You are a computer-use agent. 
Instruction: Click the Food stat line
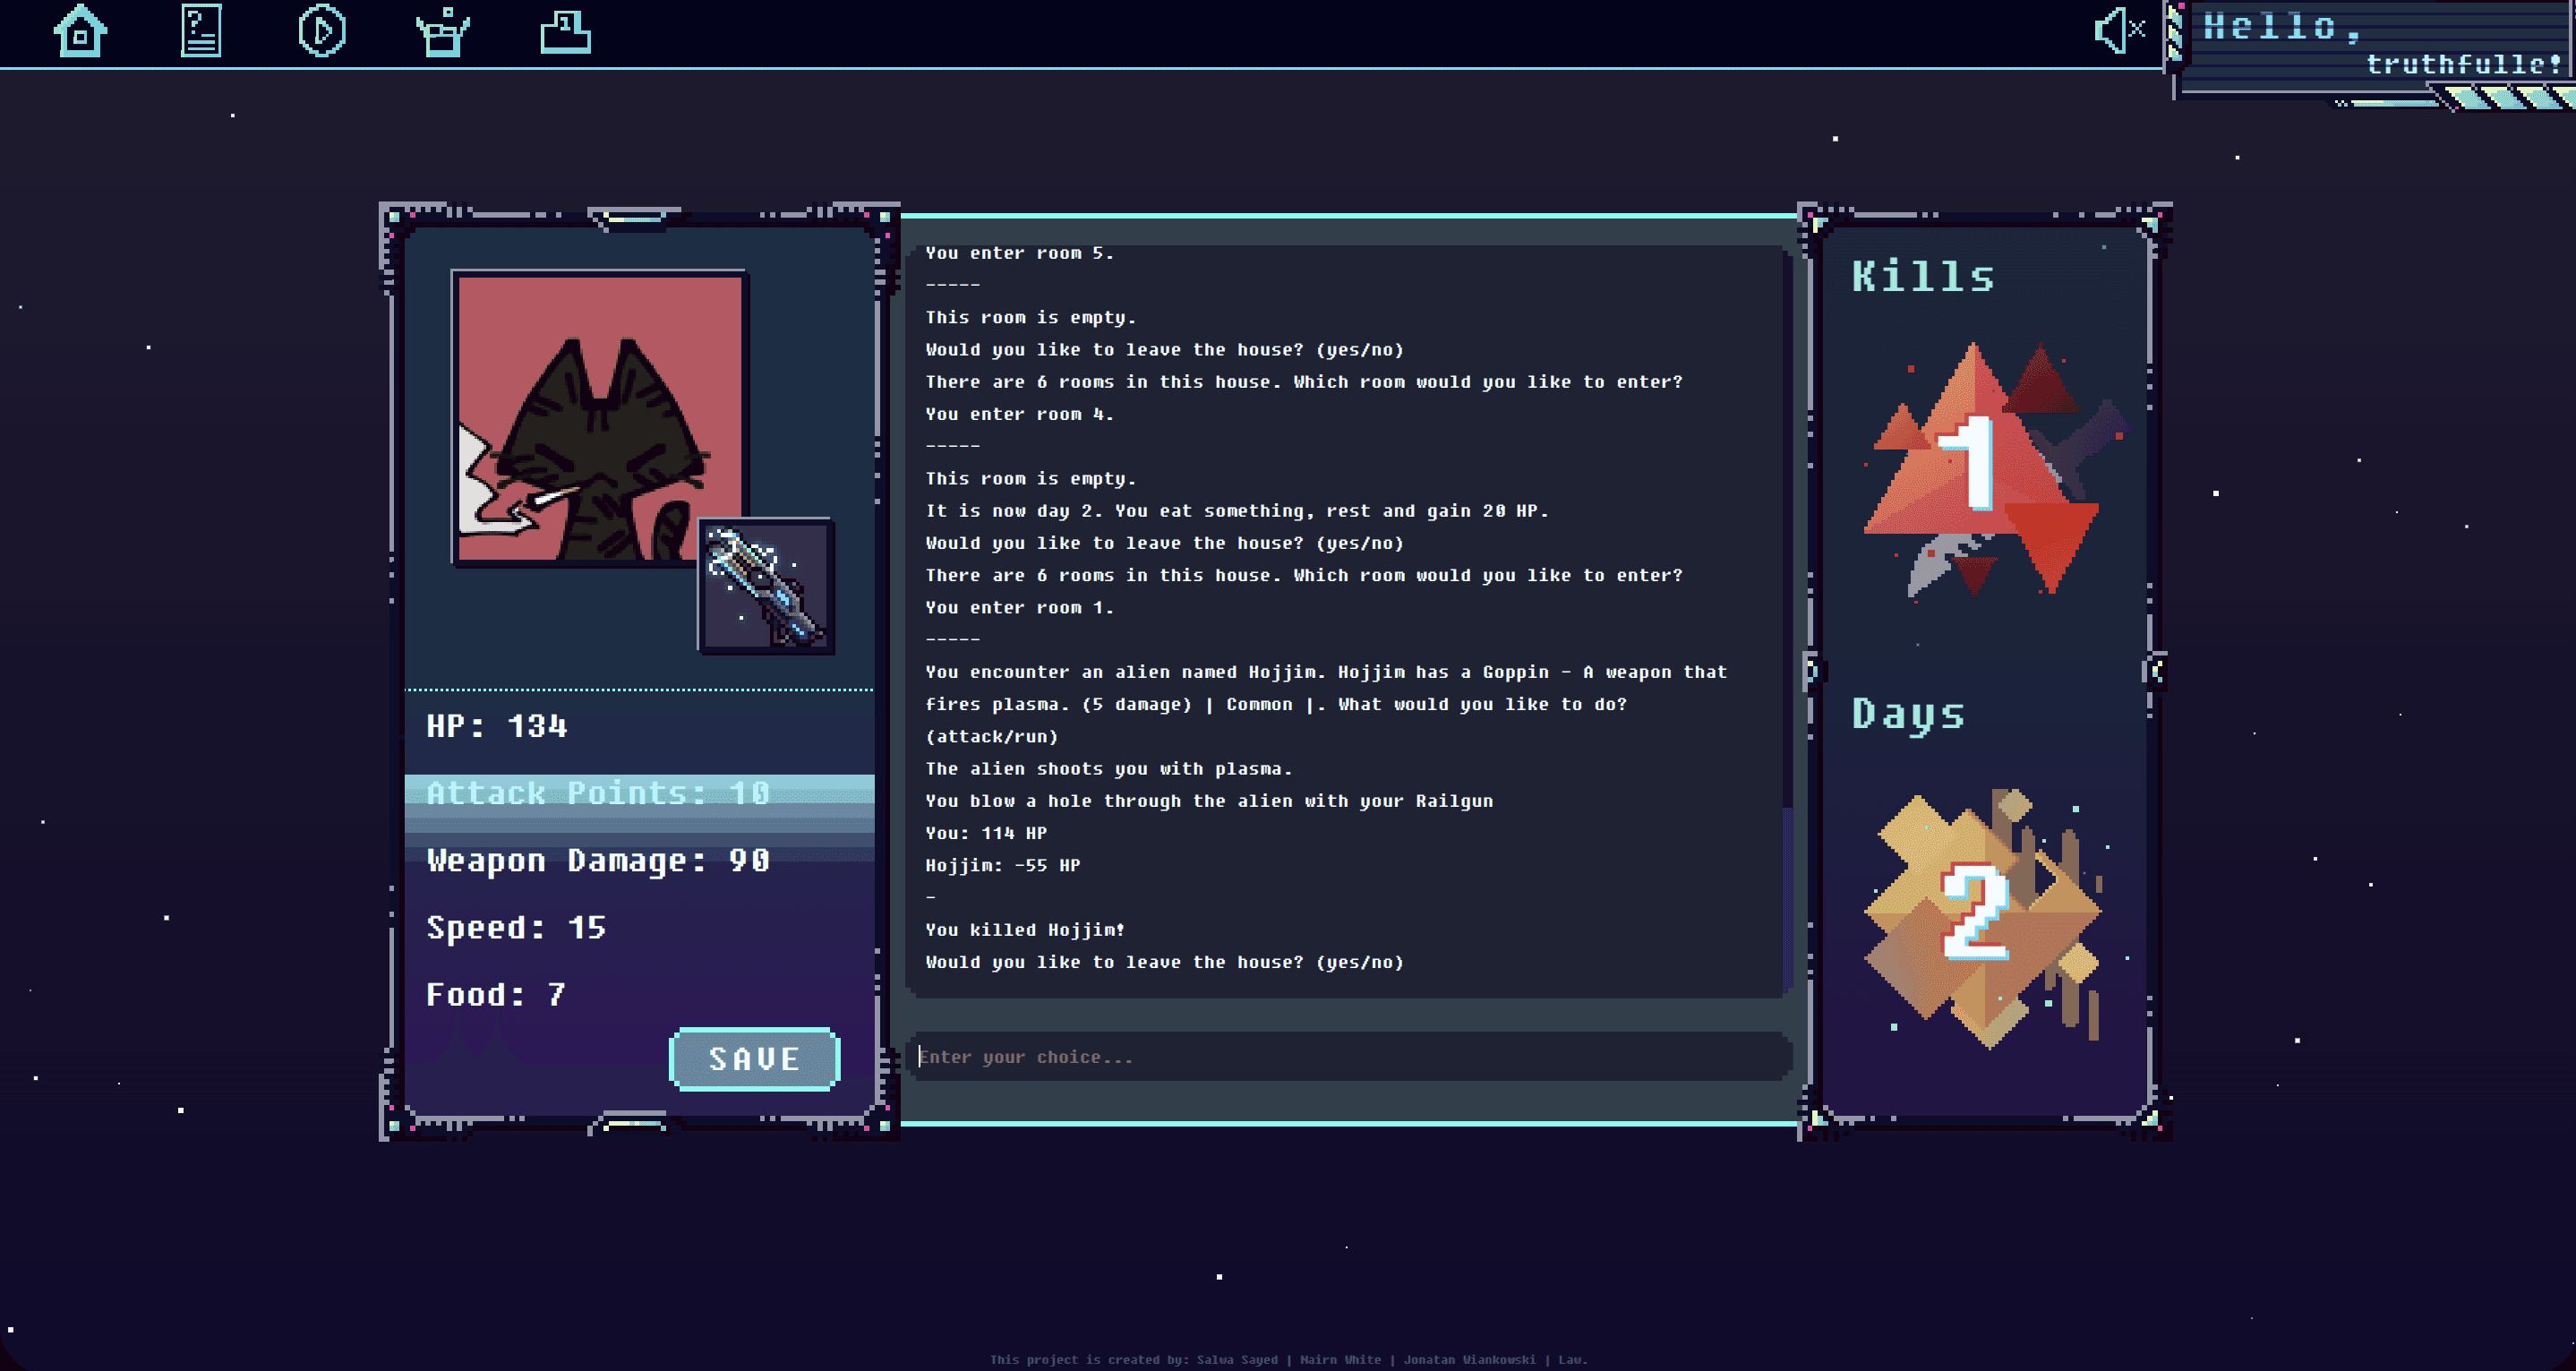496,994
